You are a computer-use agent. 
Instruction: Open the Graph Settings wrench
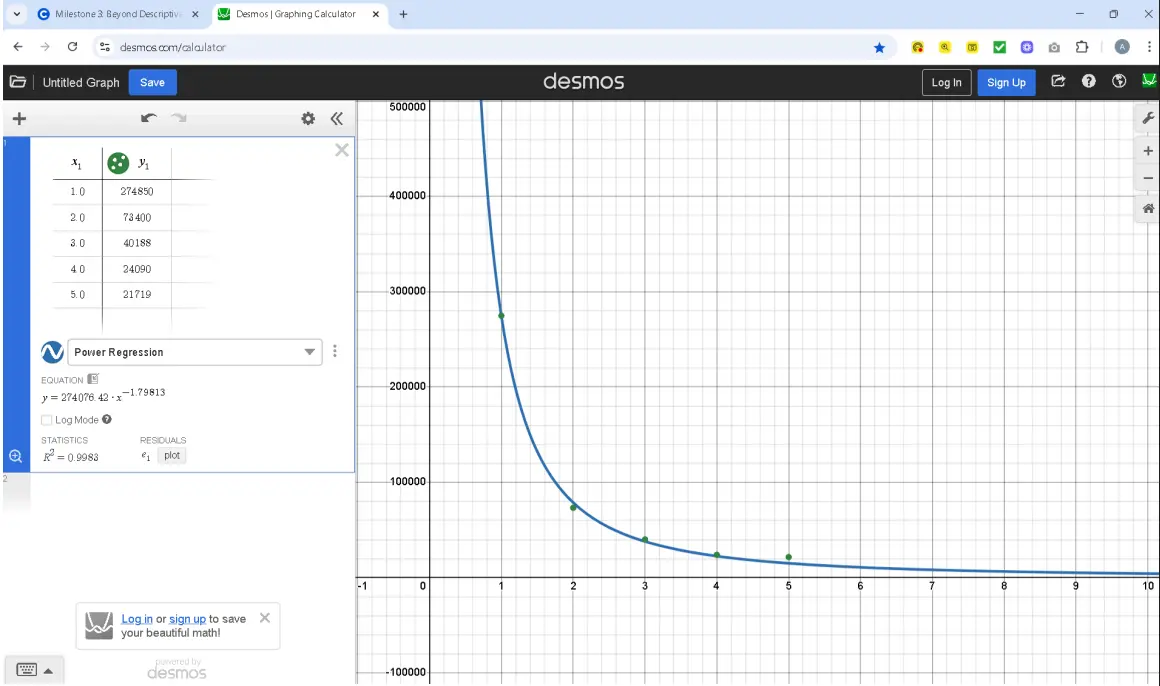pos(1147,119)
